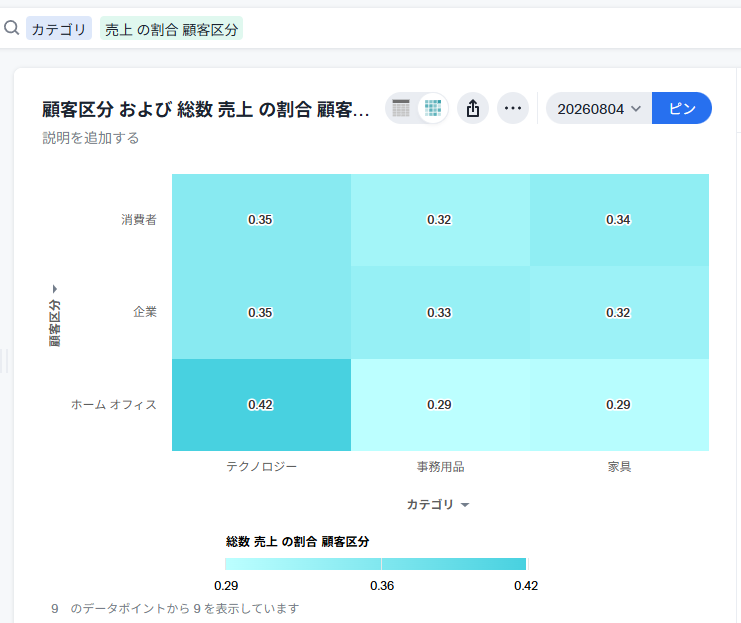Select heatmap cell 0.32 消費者 事務用品
Image resolution: width=741 pixels, height=623 pixels.
click(x=440, y=220)
